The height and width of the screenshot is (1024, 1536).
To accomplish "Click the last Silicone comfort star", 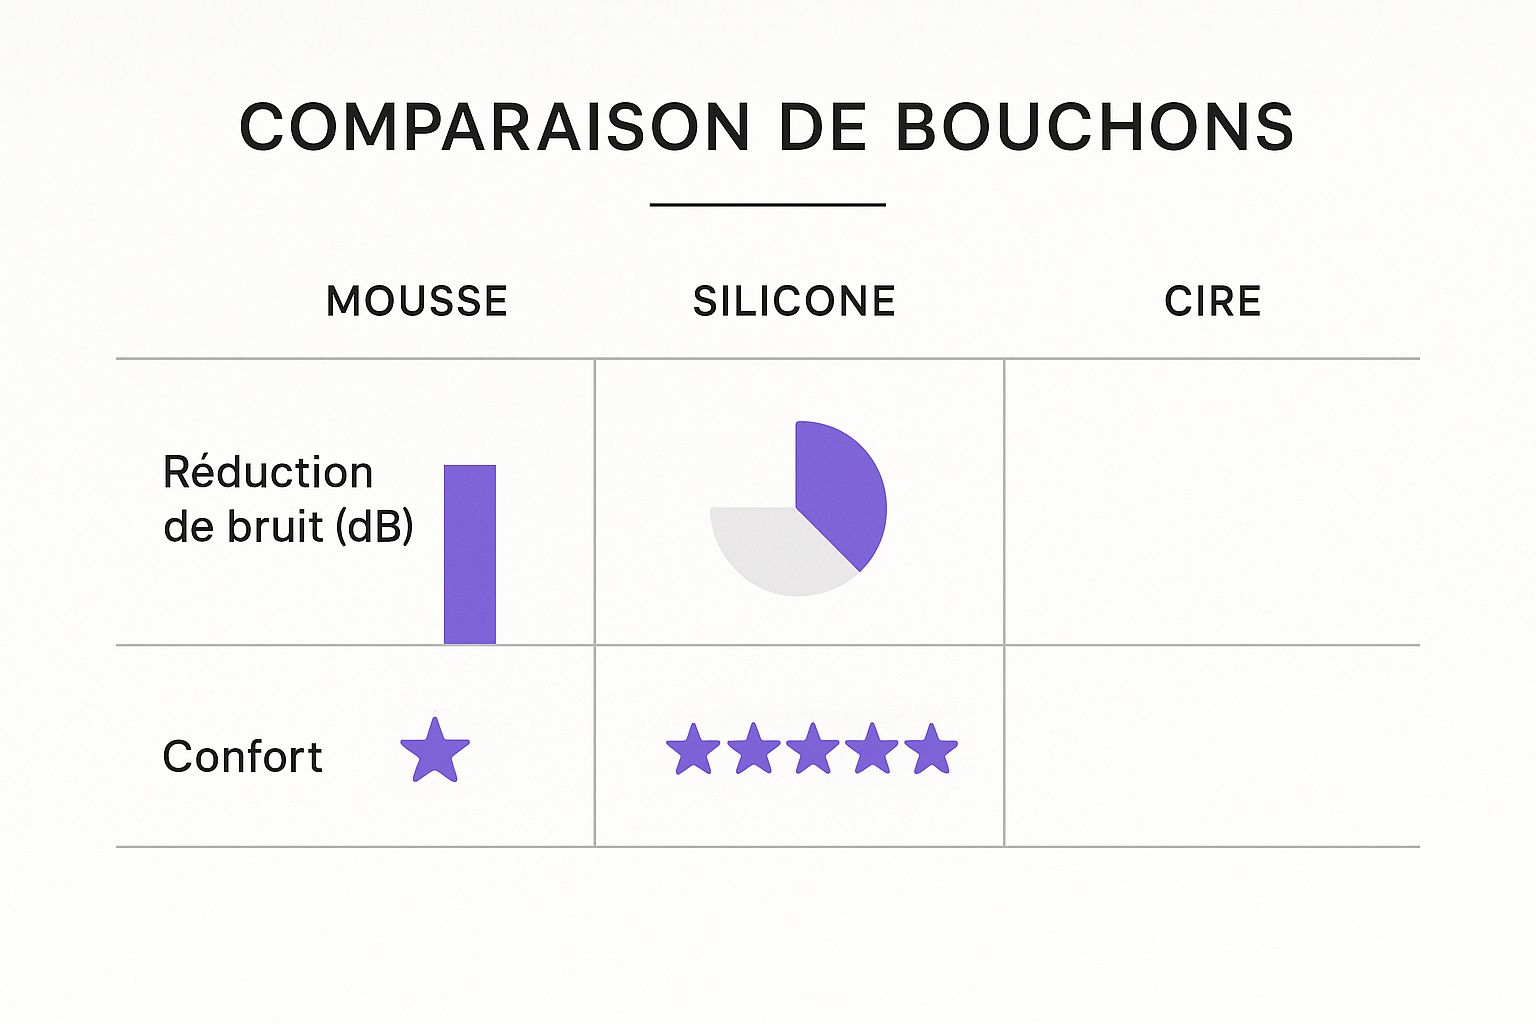I will point(931,750).
